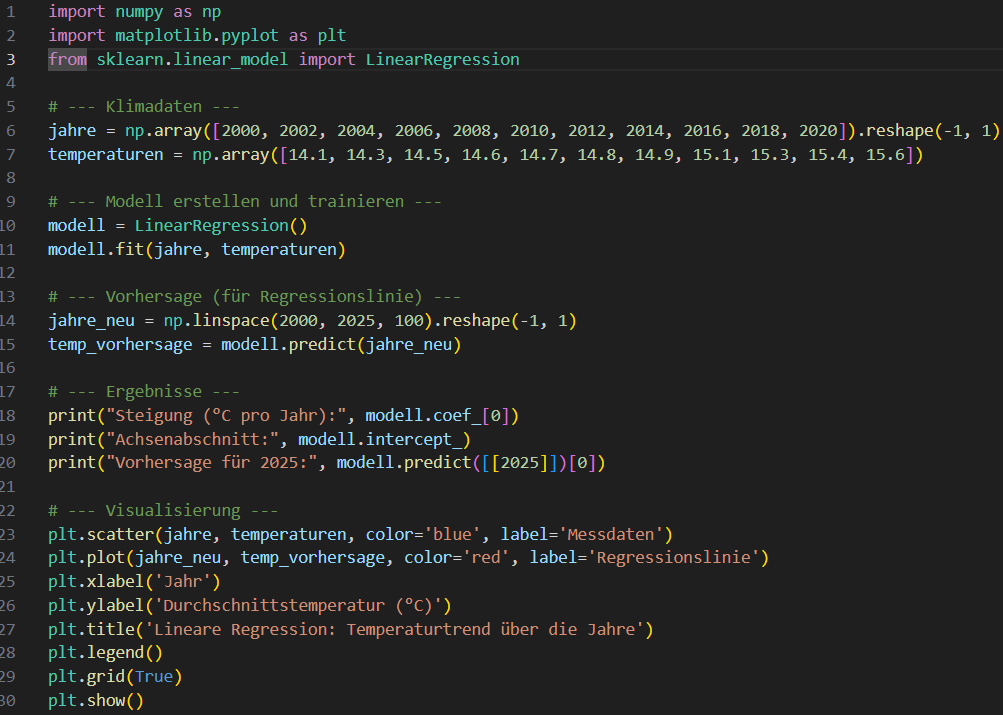The image size is (1003, 715).
Task: Click the 'blue' color string in plt.scatter
Action: (x=457, y=535)
